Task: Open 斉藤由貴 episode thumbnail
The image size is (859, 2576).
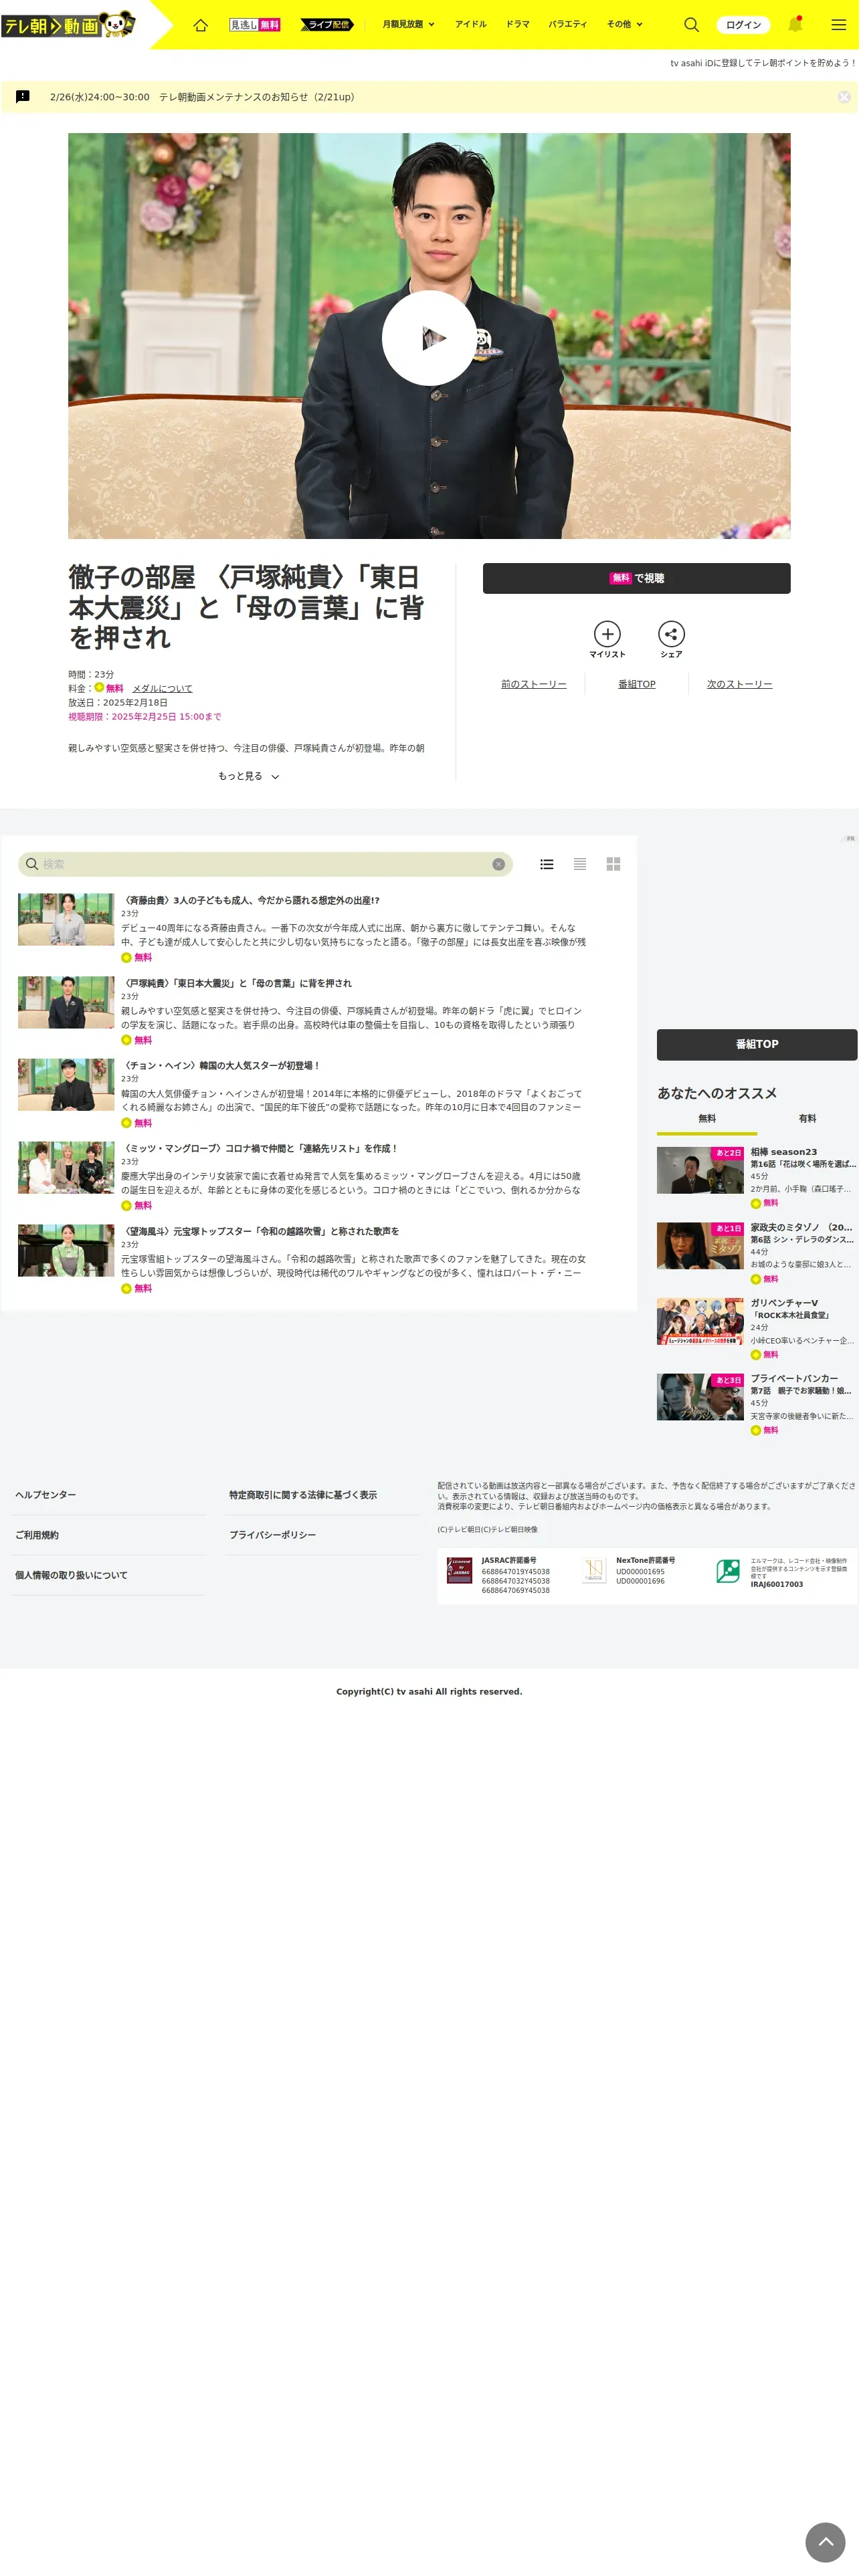Action: (66, 919)
